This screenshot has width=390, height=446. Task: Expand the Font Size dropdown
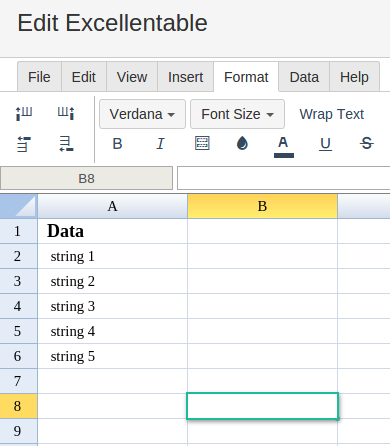tap(237, 114)
